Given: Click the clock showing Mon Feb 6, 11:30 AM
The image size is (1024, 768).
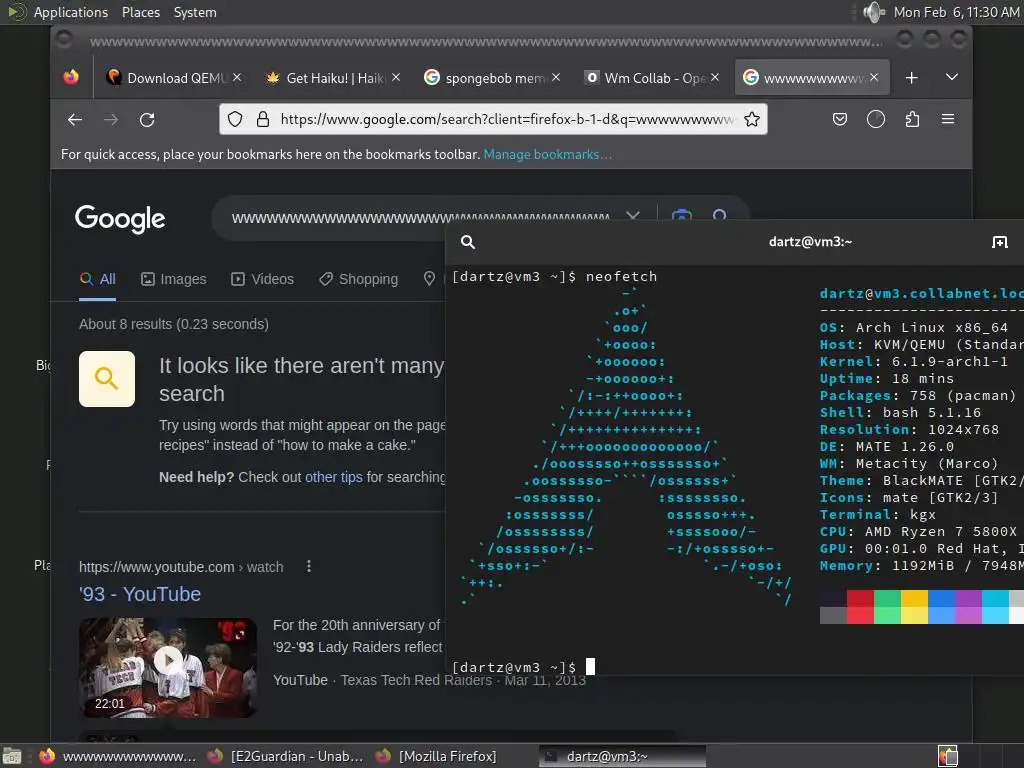Looking at the screenshot, I should 956,12.
